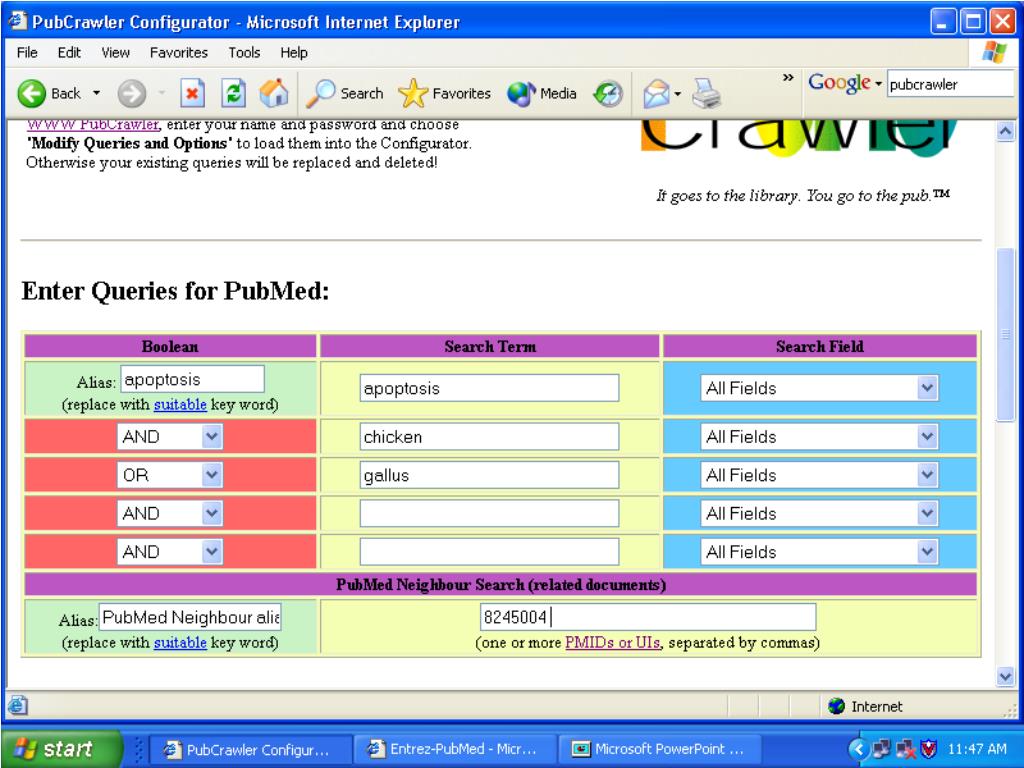Go to the Home page icon

274,93
